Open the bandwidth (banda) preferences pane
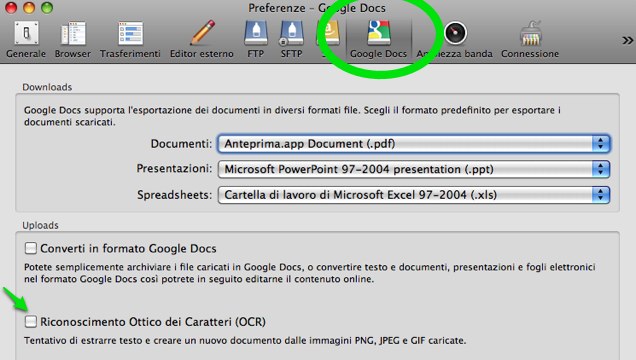Image resolution: width=636 pixels, height=360 pixels. [x=455, y=40]
